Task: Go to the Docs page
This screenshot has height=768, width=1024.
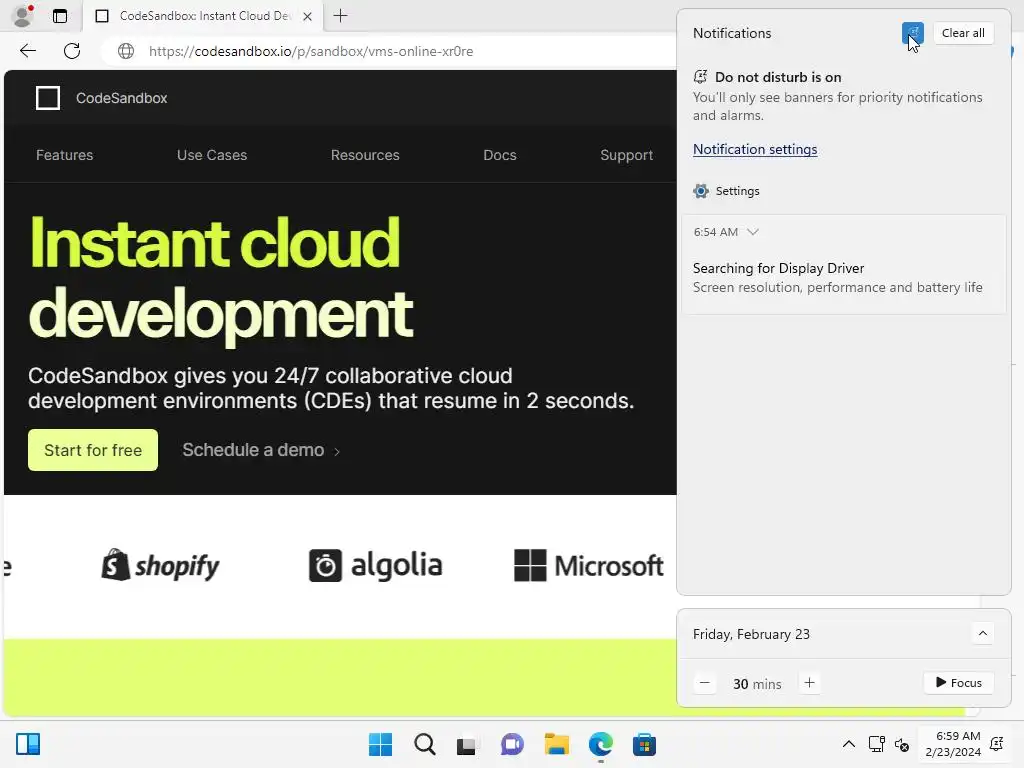Action: coord(500,155)
